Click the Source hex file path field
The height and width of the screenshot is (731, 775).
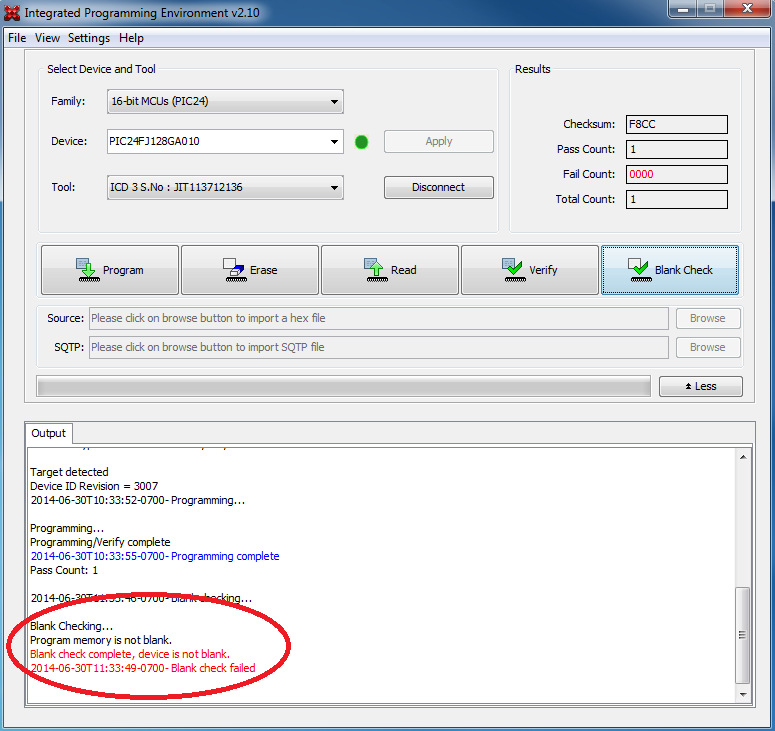[x=378, y=318]
